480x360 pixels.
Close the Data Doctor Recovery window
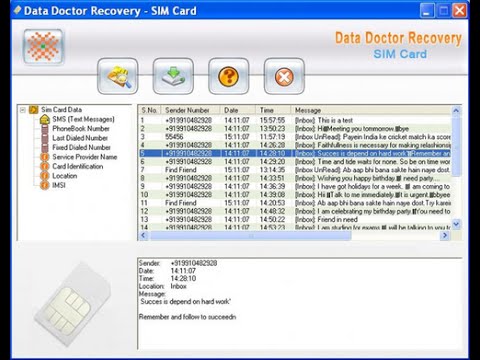click(x=459, y=11)
